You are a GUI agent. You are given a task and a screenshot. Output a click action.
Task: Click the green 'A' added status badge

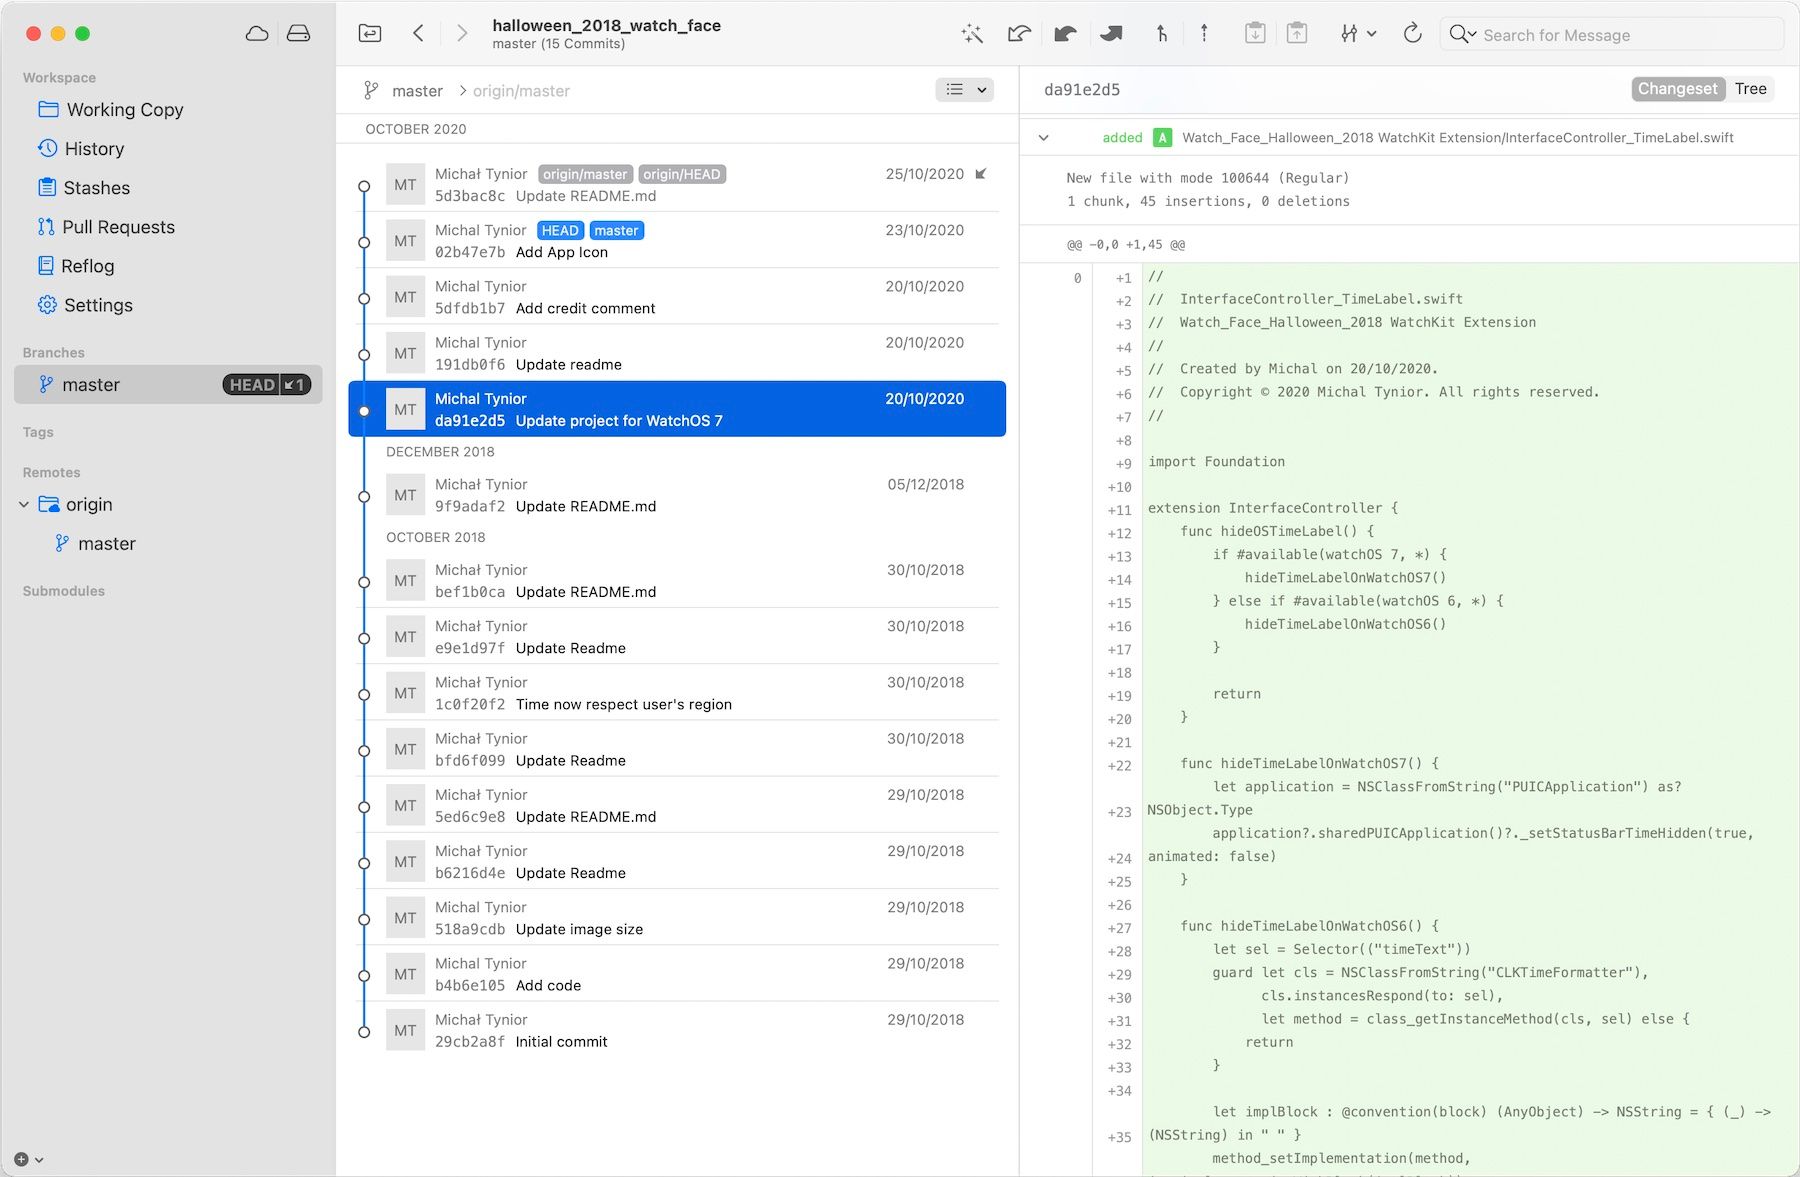(x=1162, y=138)
